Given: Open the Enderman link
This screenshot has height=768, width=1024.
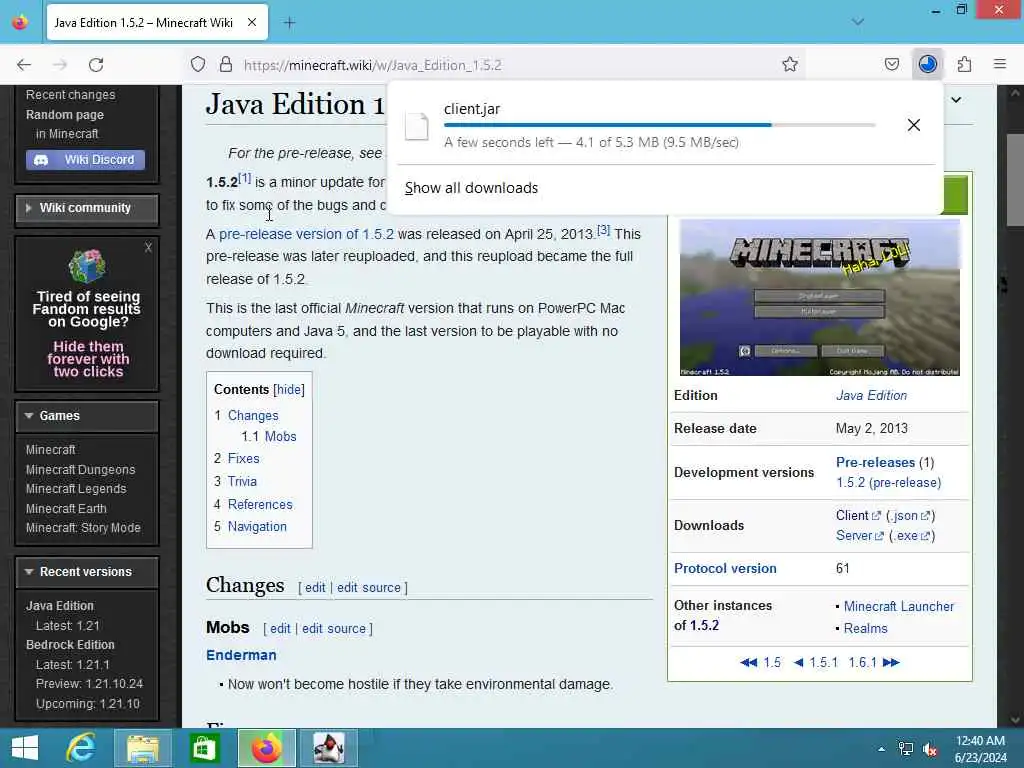Looking at the screenshot, I should [x=241, y=655].
